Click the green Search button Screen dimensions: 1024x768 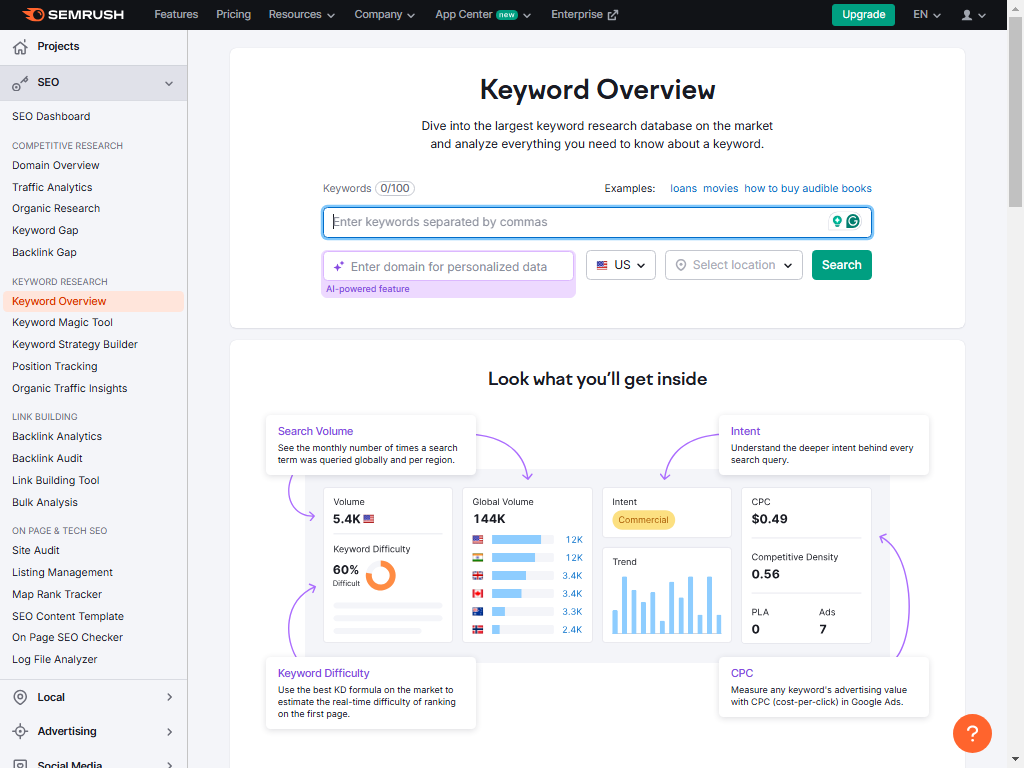(x=841, y=265)
